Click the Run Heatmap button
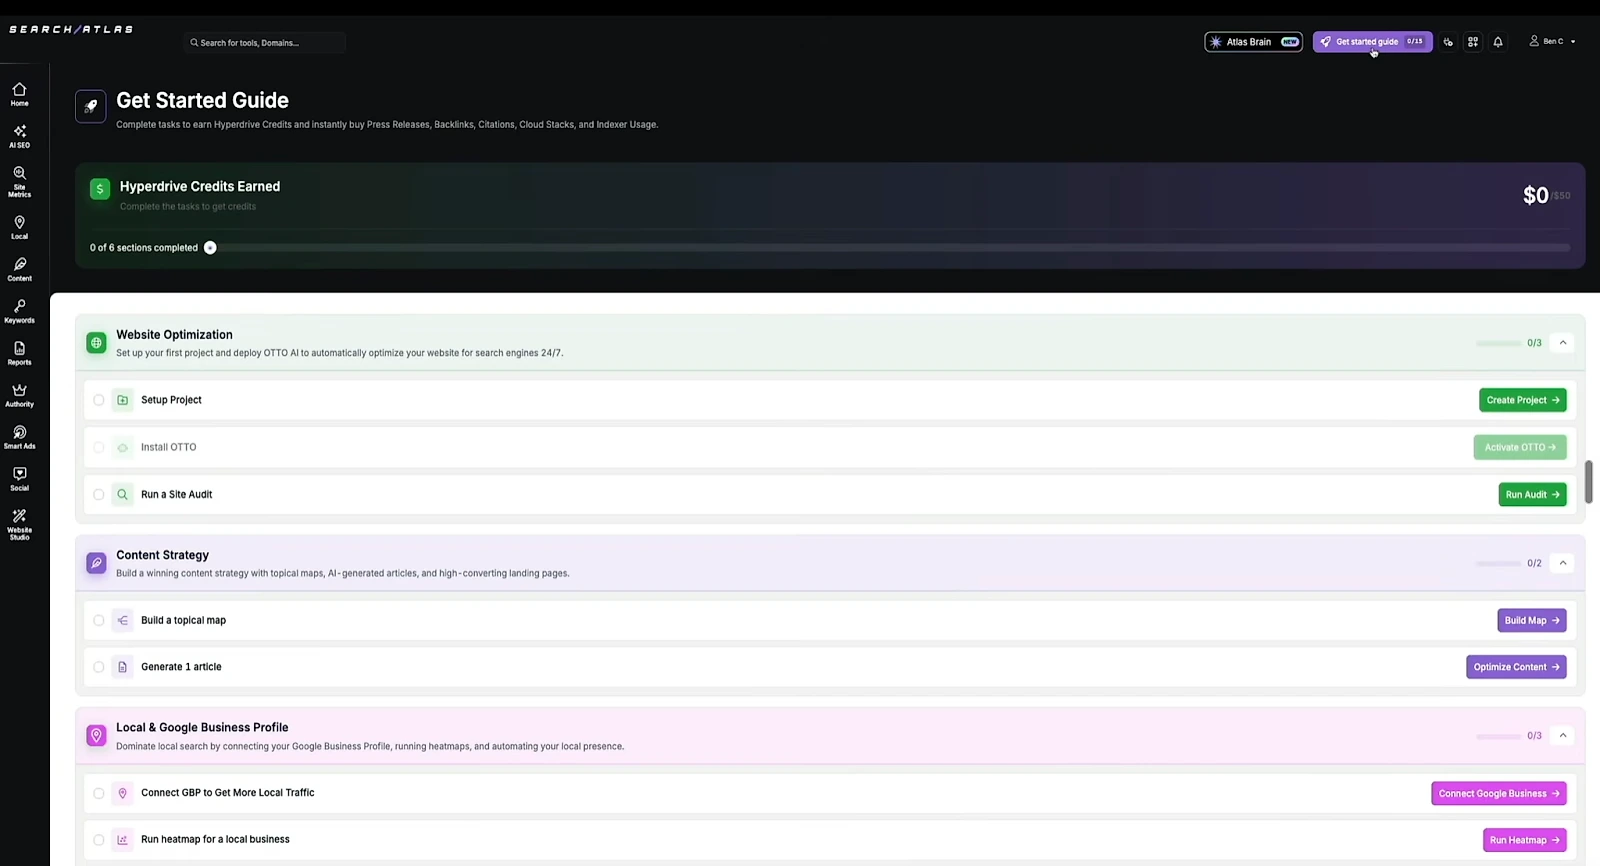Screen dimensions: 1600x866 [x=1524, y=840]
